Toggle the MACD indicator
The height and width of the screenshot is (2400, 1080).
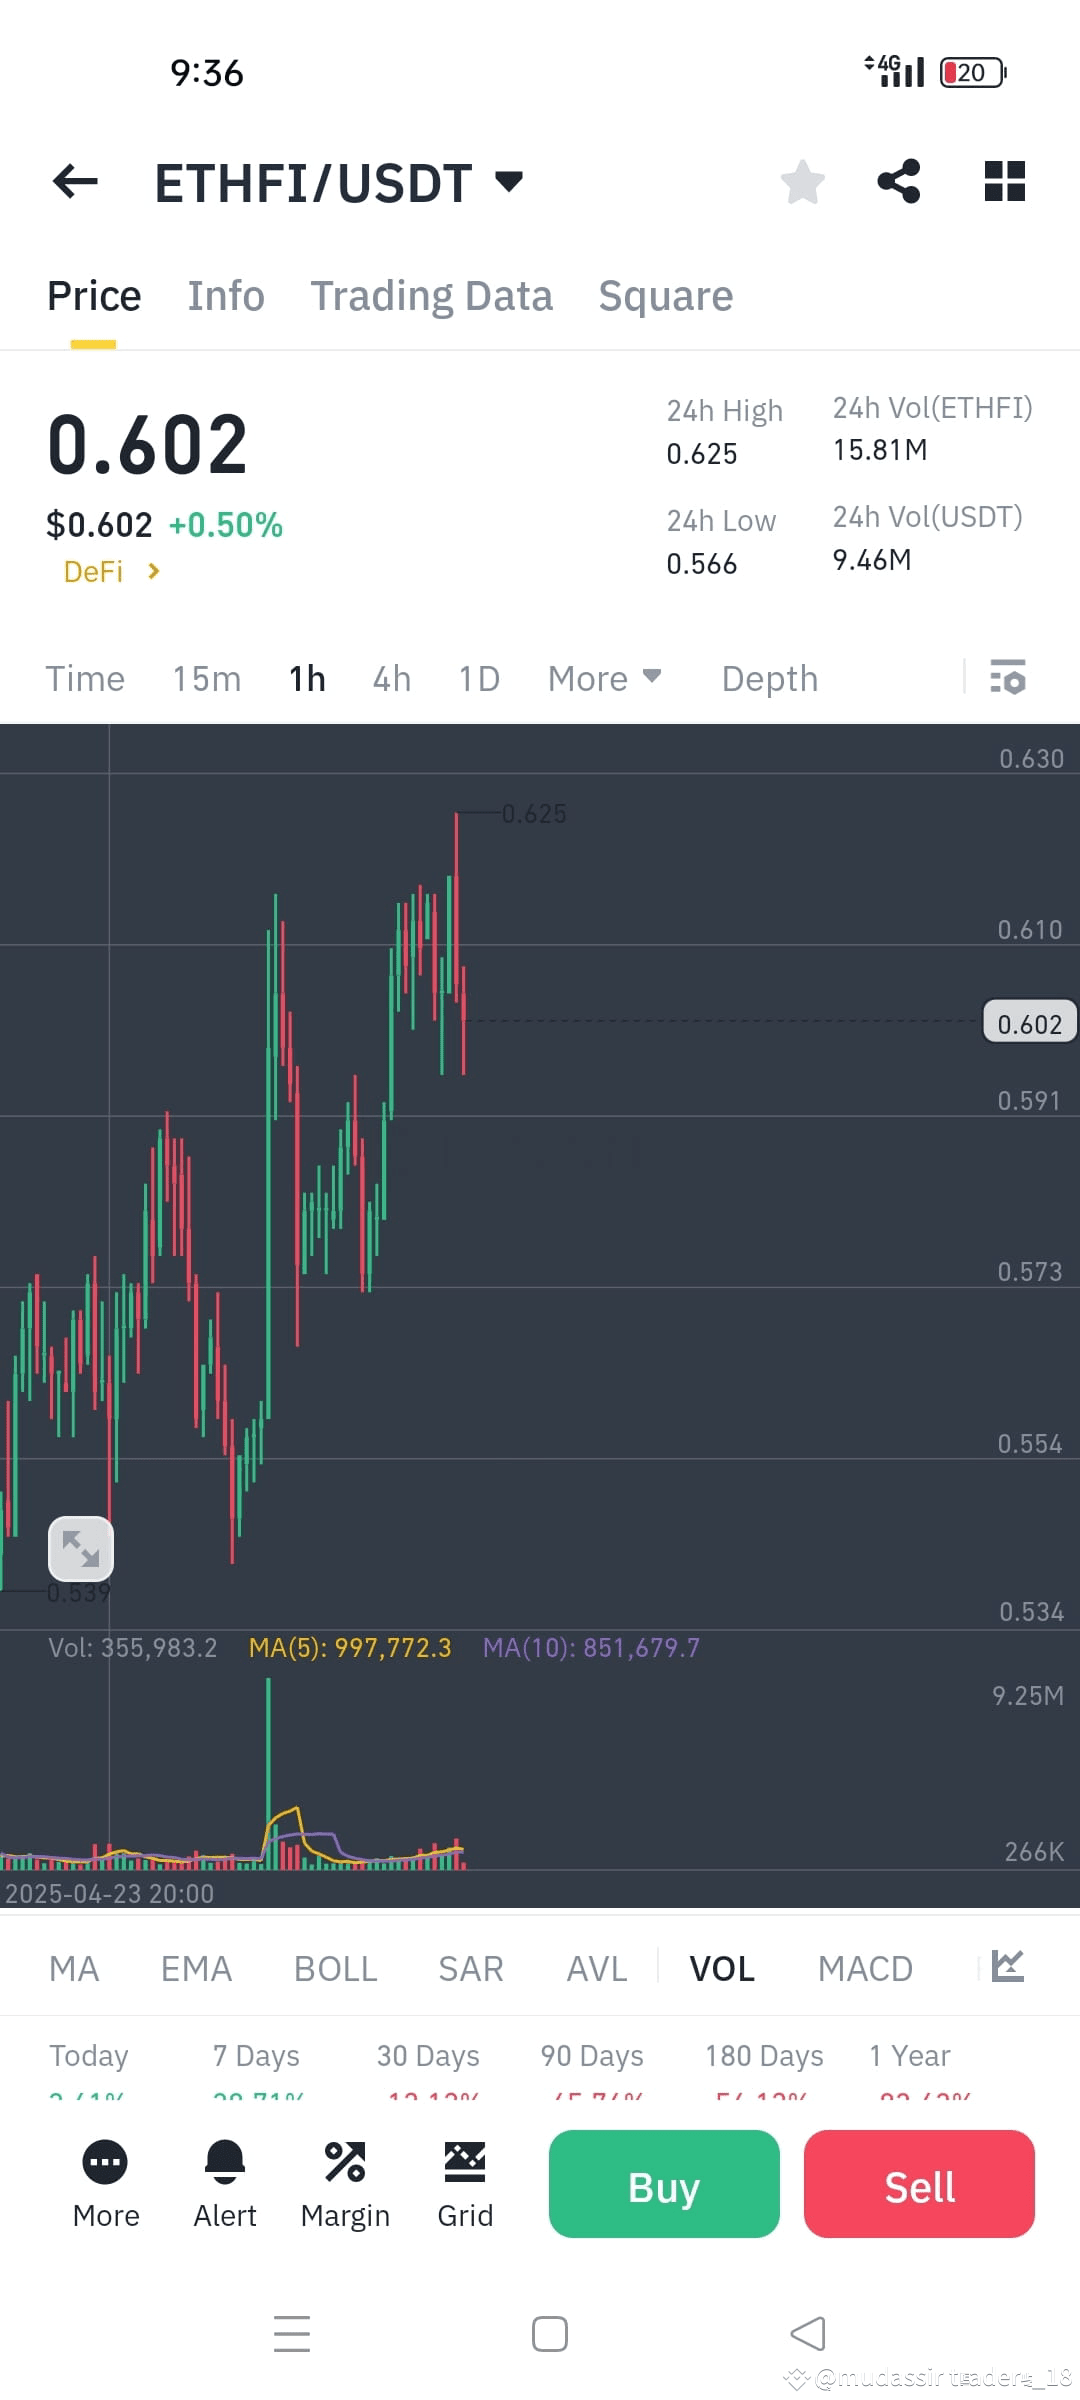tap(865, 1967)
